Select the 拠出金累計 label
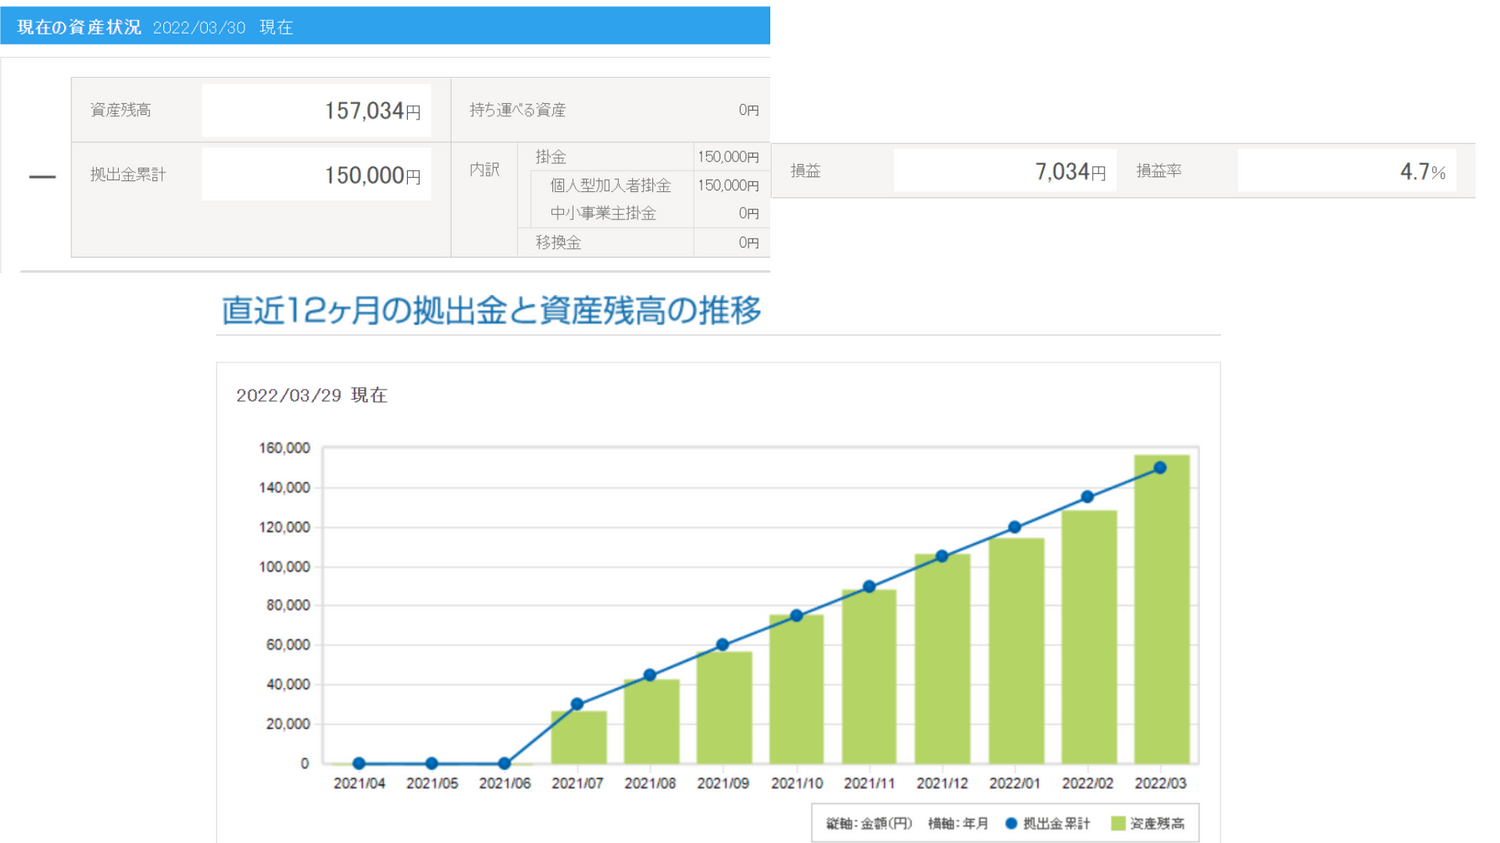This screenshot has width=1500, height=843. point(128,174)
